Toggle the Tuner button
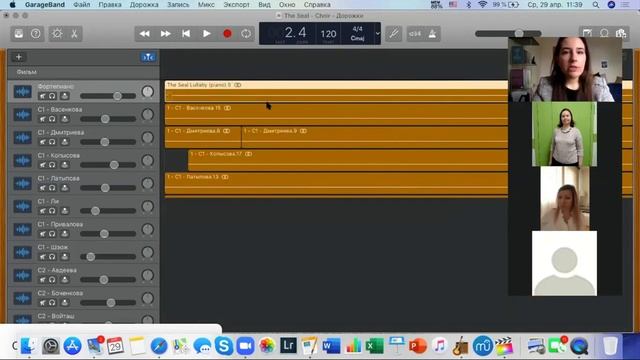This screenshot has height=360, width=640. (394, 33)
